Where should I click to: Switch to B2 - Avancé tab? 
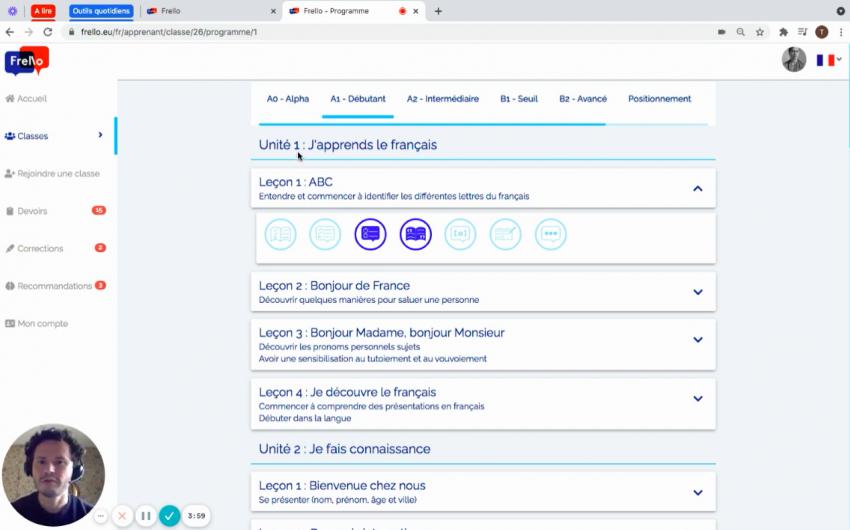coord(583,99)
